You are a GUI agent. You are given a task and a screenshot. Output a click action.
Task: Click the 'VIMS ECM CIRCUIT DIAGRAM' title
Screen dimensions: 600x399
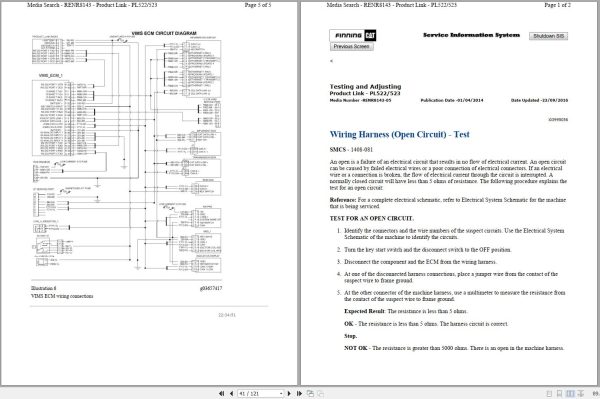[164, 33]
